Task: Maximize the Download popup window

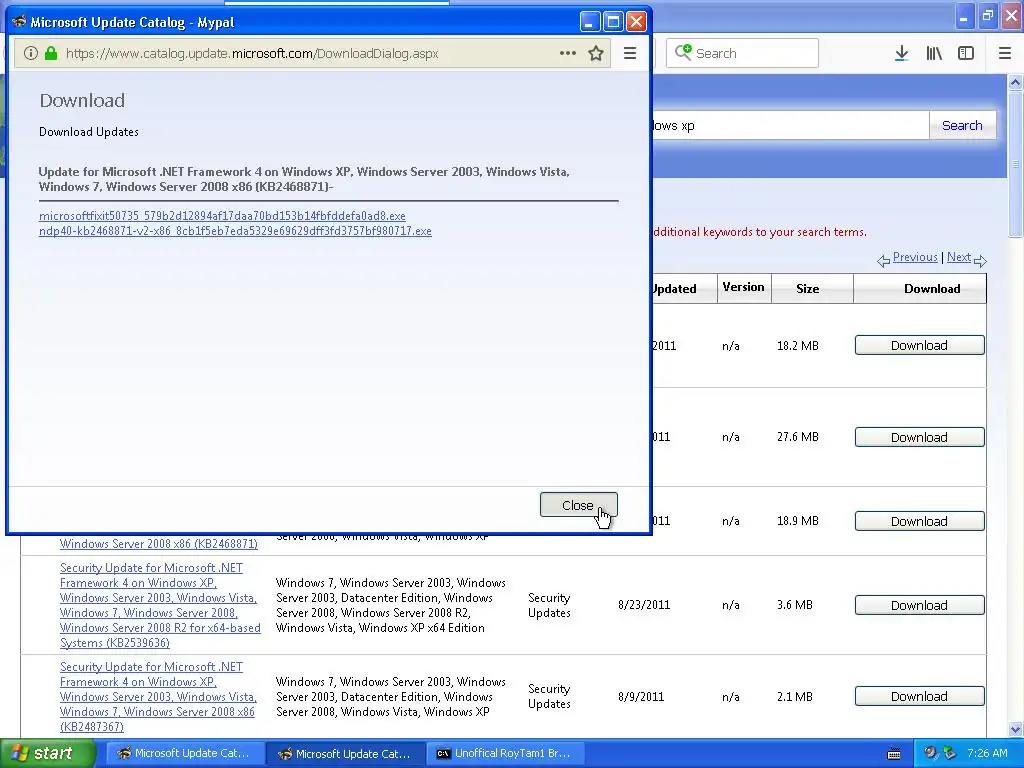Action: pyautogui.click(x=613, y=22)
